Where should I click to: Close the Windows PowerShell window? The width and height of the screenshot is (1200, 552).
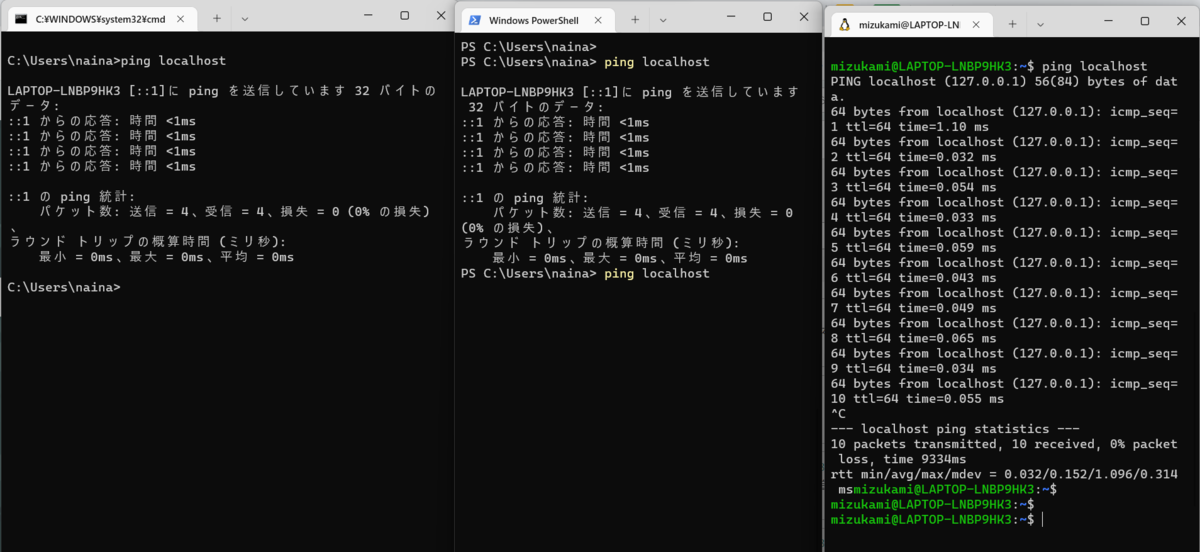(803, 16)
